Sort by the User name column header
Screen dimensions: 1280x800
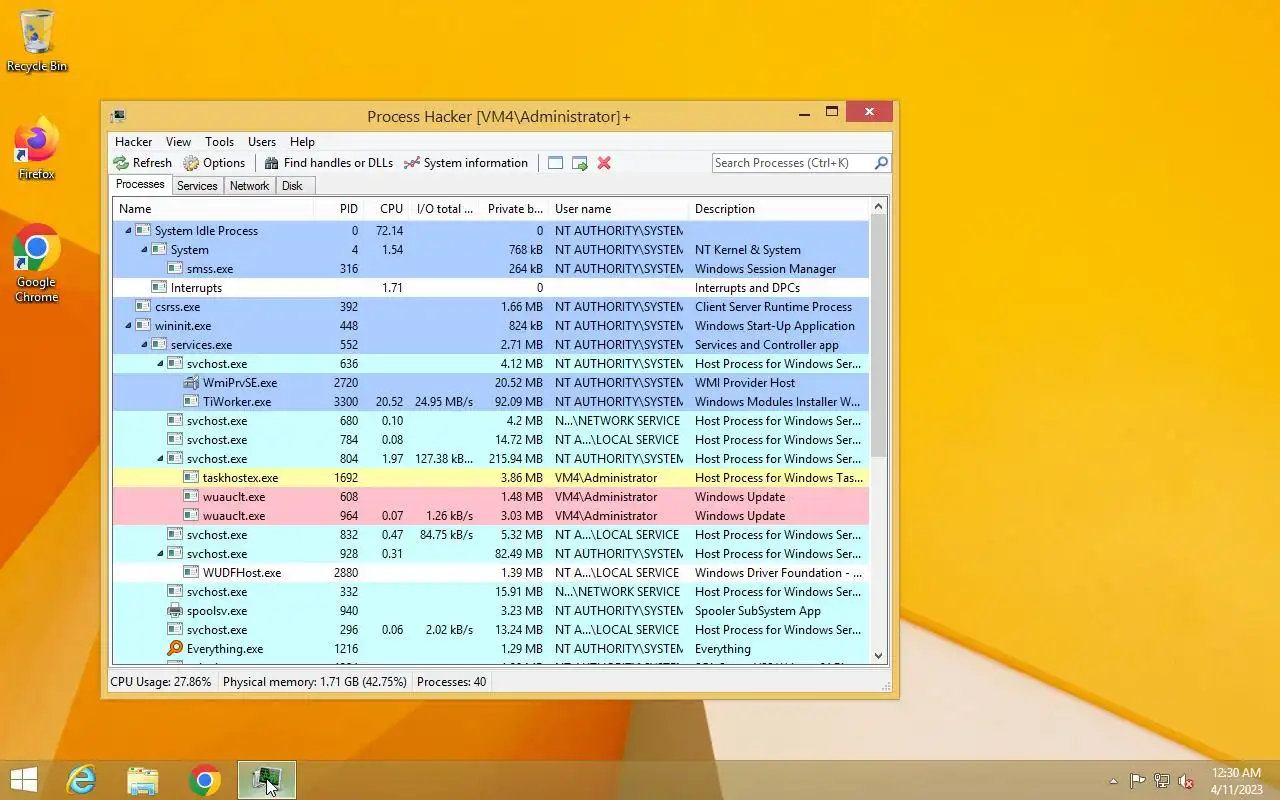619,209
